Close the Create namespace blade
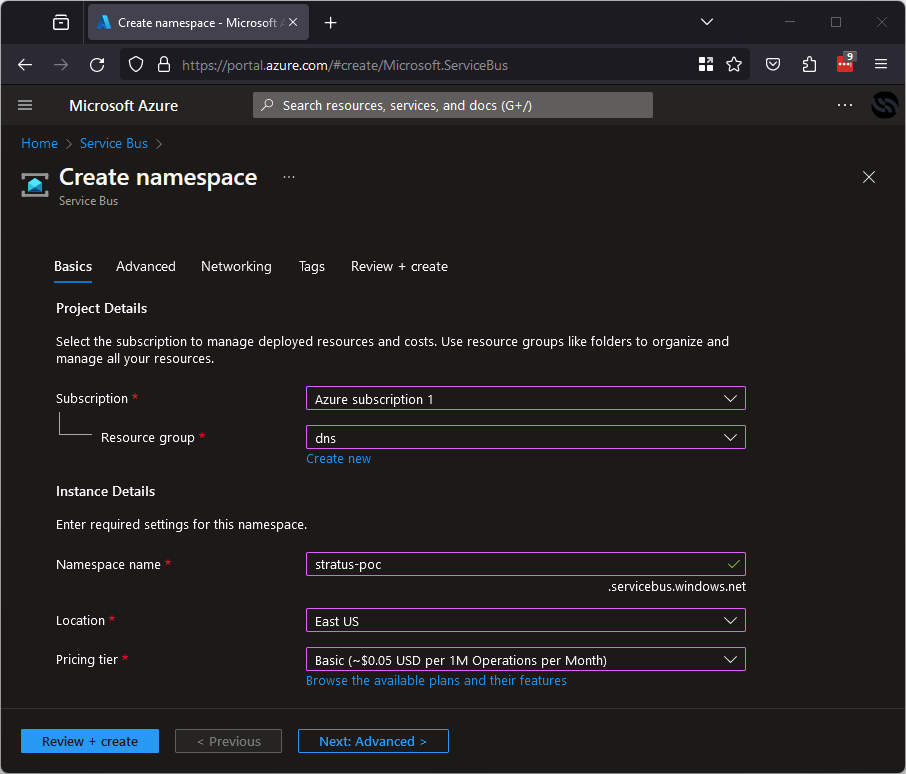The height and width of the screenshot is (774, 906). point(868,177)
